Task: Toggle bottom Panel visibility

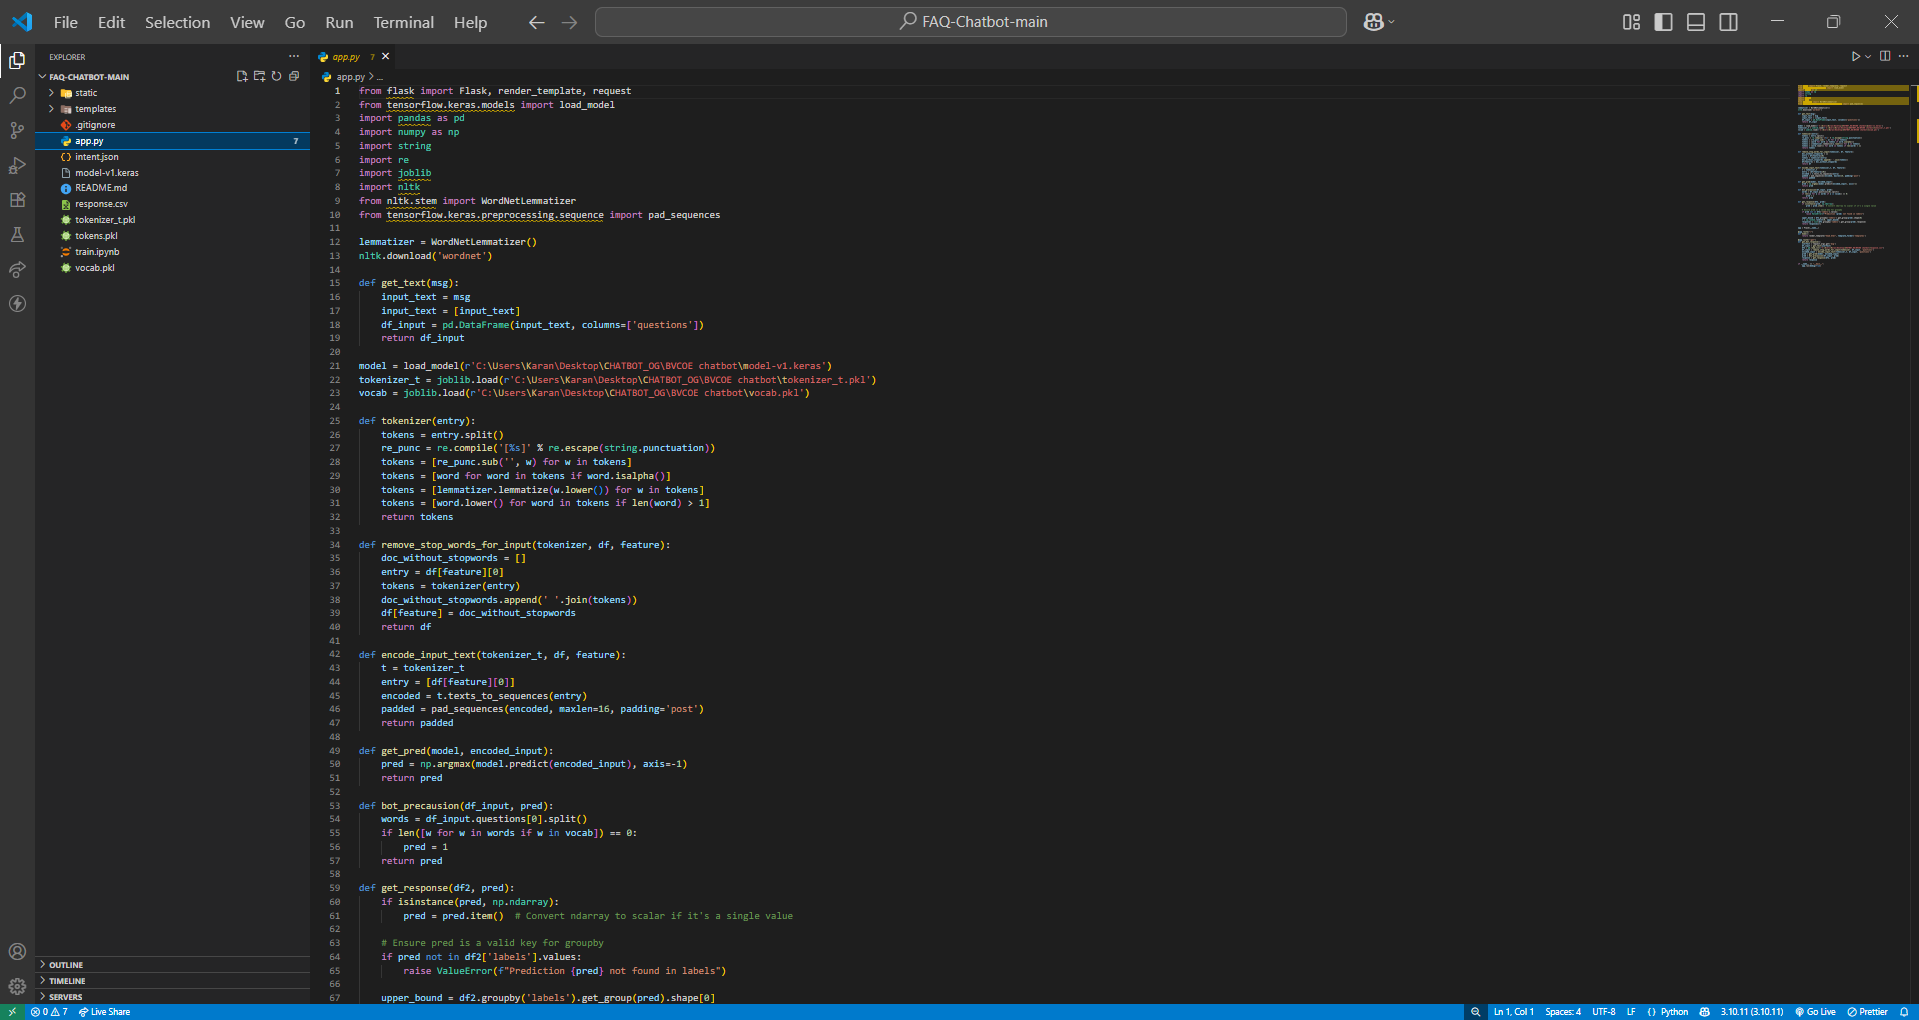Action: pos(1696,22)
